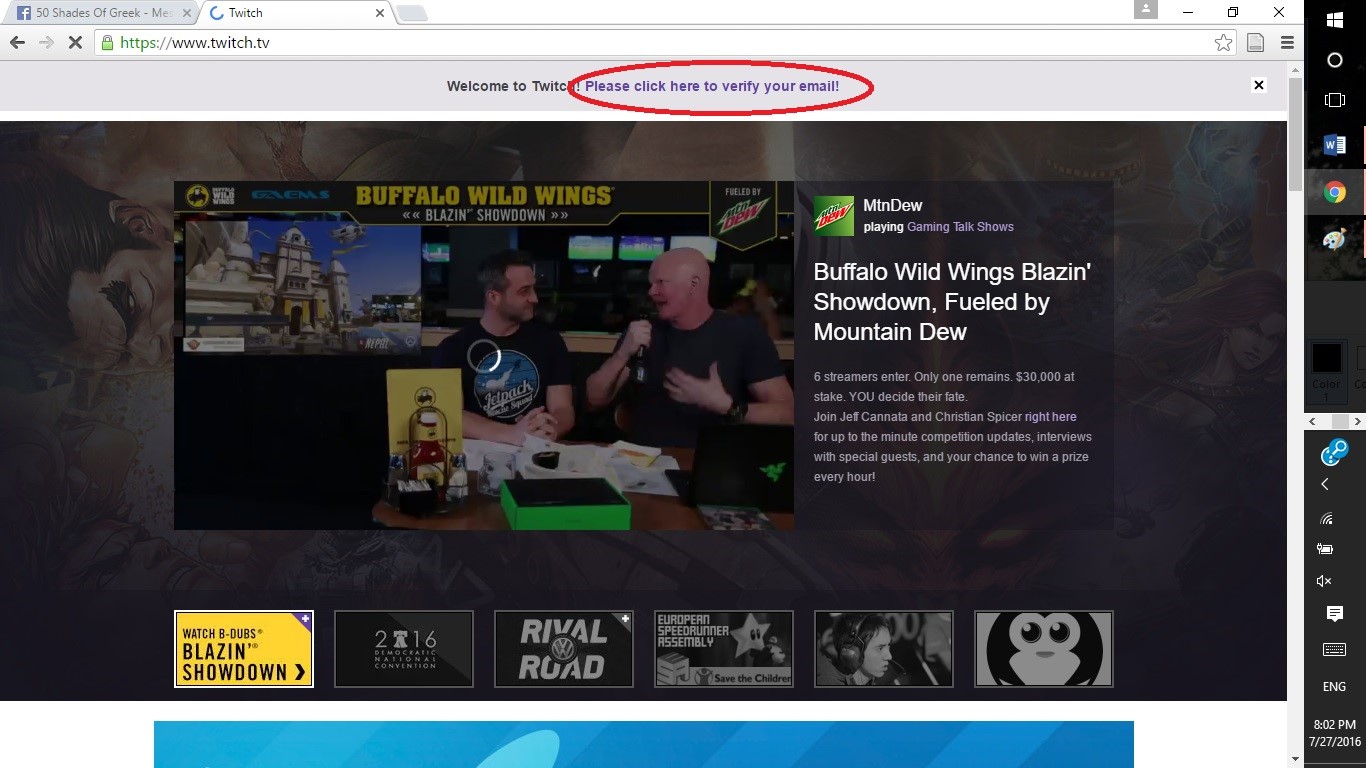
Task: Click the browser forward arrow
Action: click(x=46, y=43)
